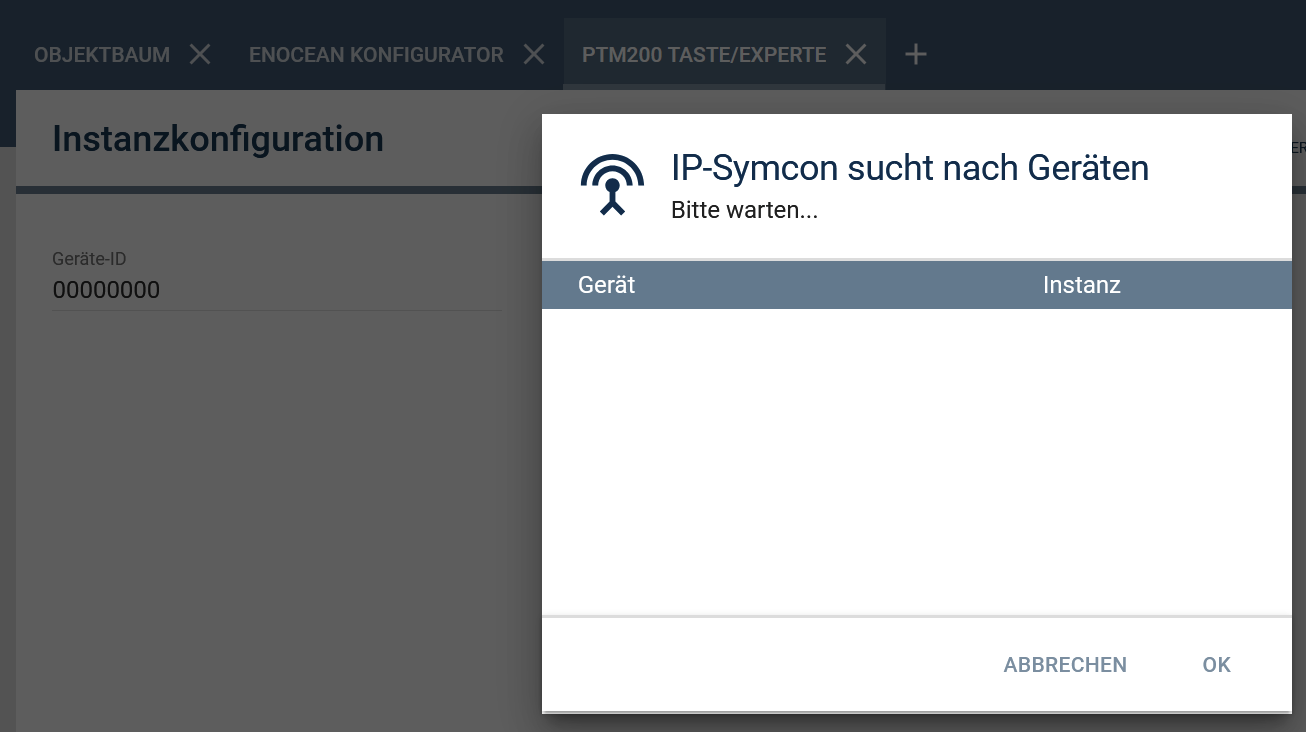Click the Instanzkonfiguration heading
The width and height of the screenshot is (1306, 732).
[218, 139]
